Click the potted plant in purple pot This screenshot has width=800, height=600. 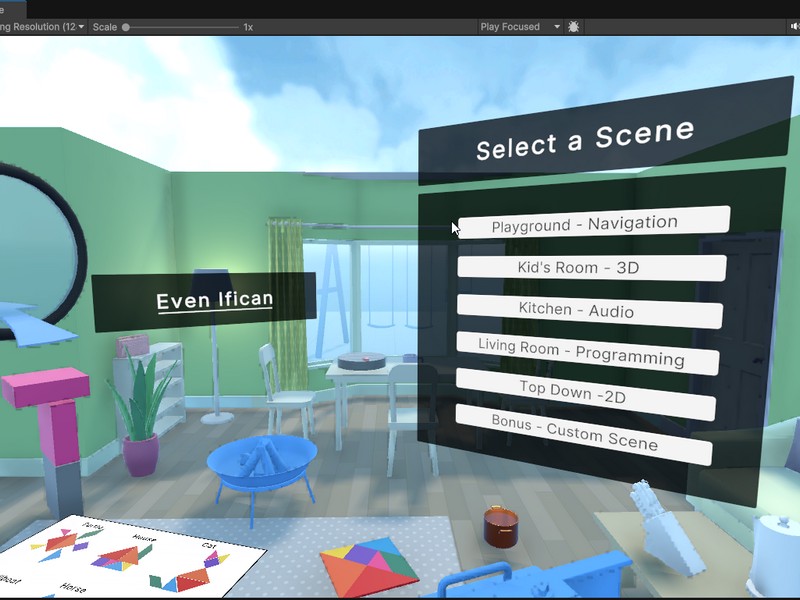tap(141, 420)
